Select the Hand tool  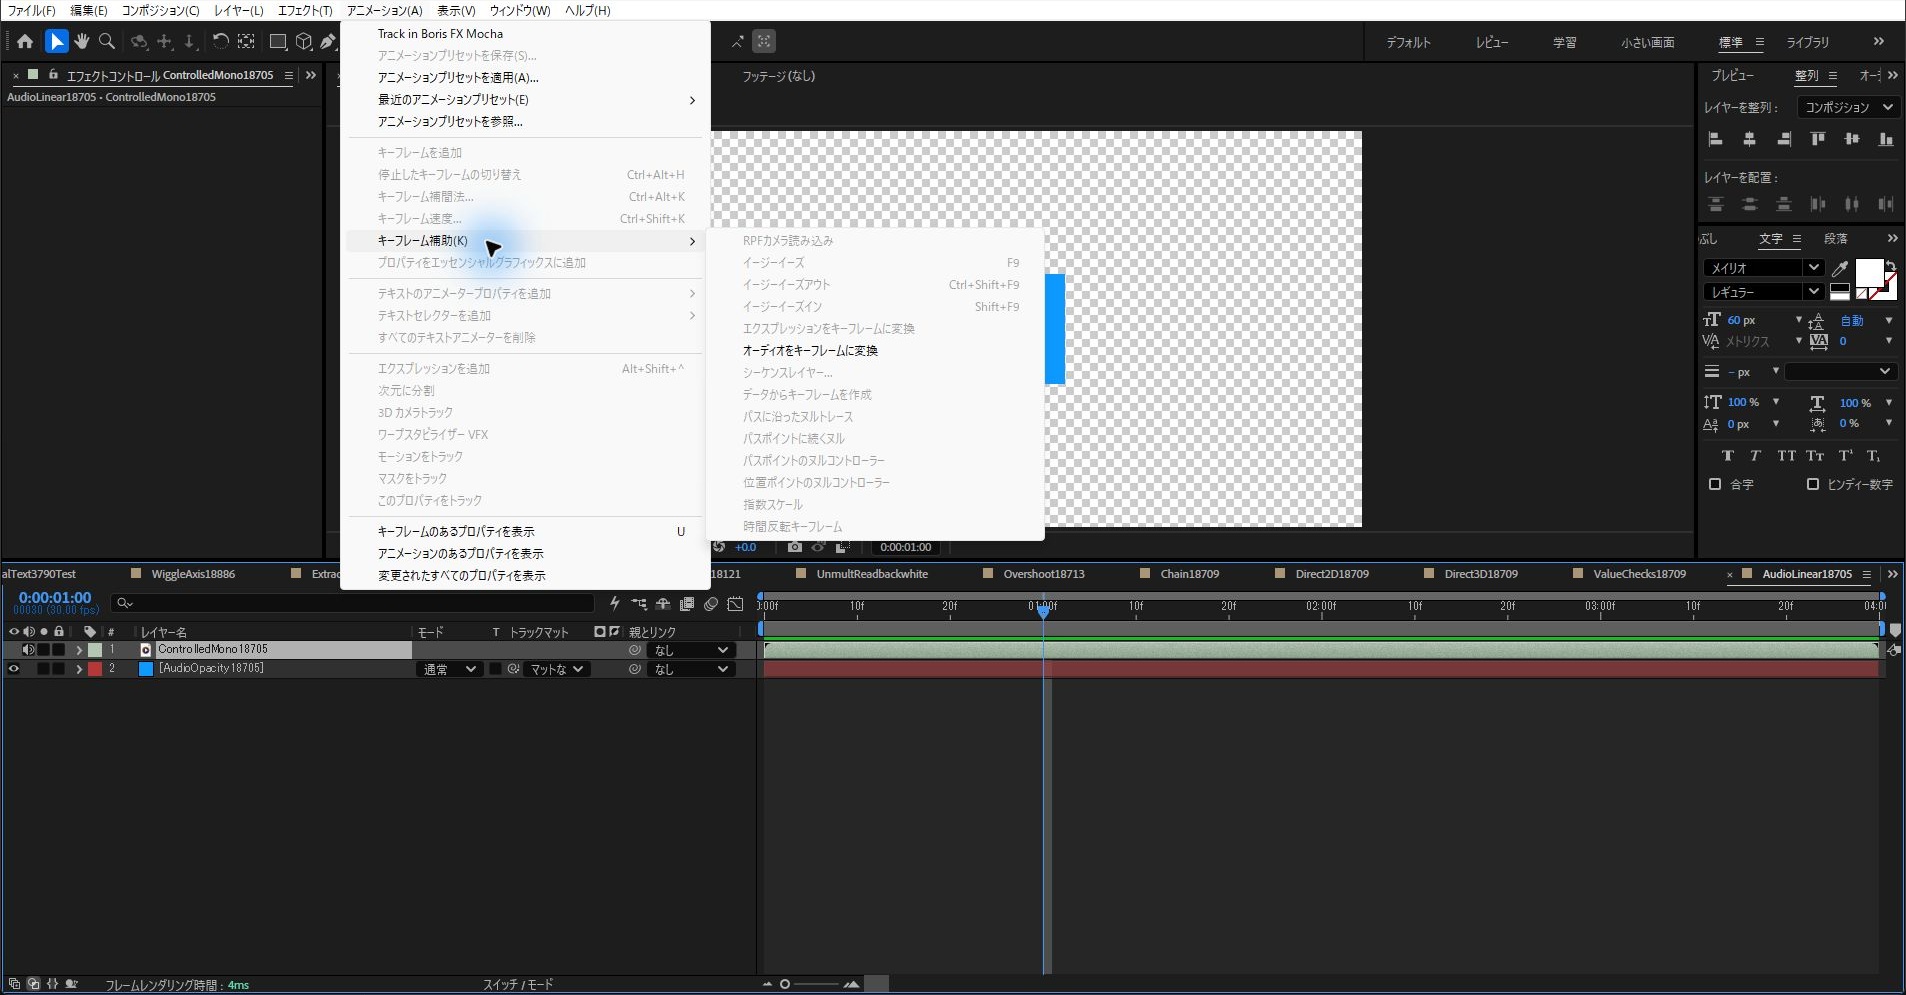[82, 42]
